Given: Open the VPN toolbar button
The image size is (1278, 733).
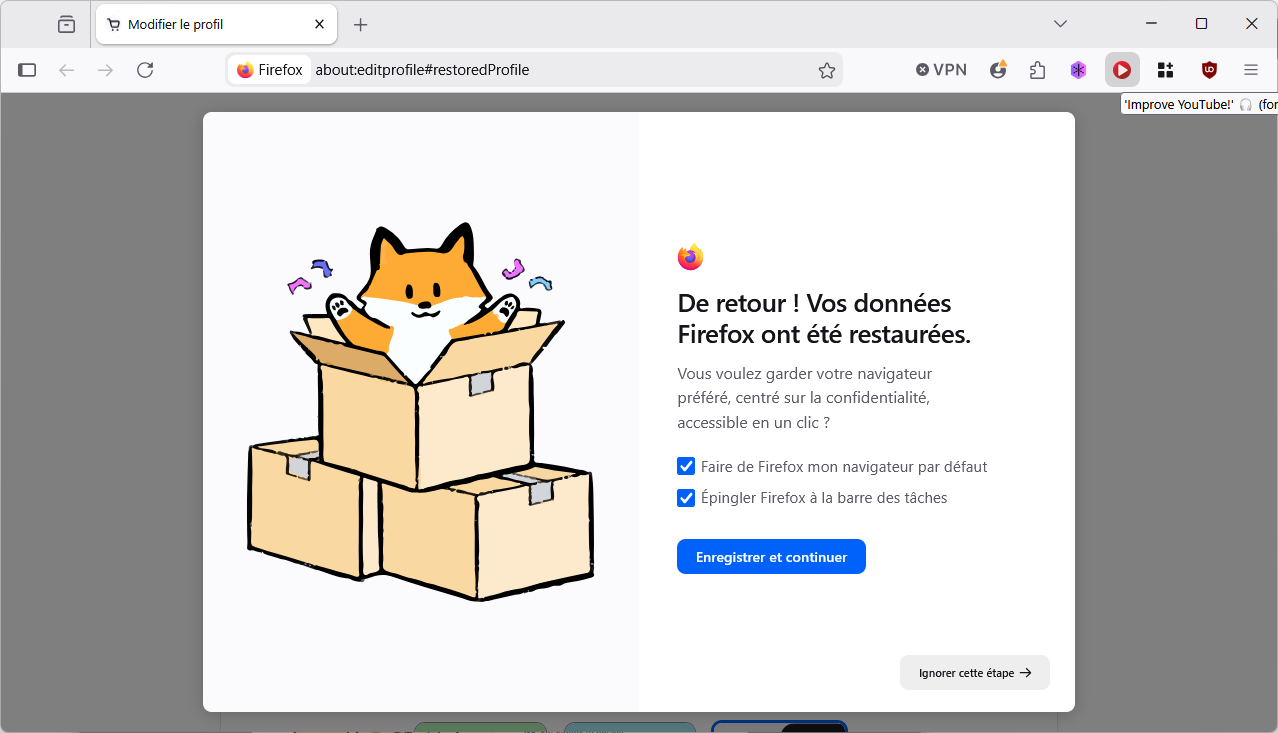Looking at the screenshot, I should pyautogui.click(x=941, y=70).
